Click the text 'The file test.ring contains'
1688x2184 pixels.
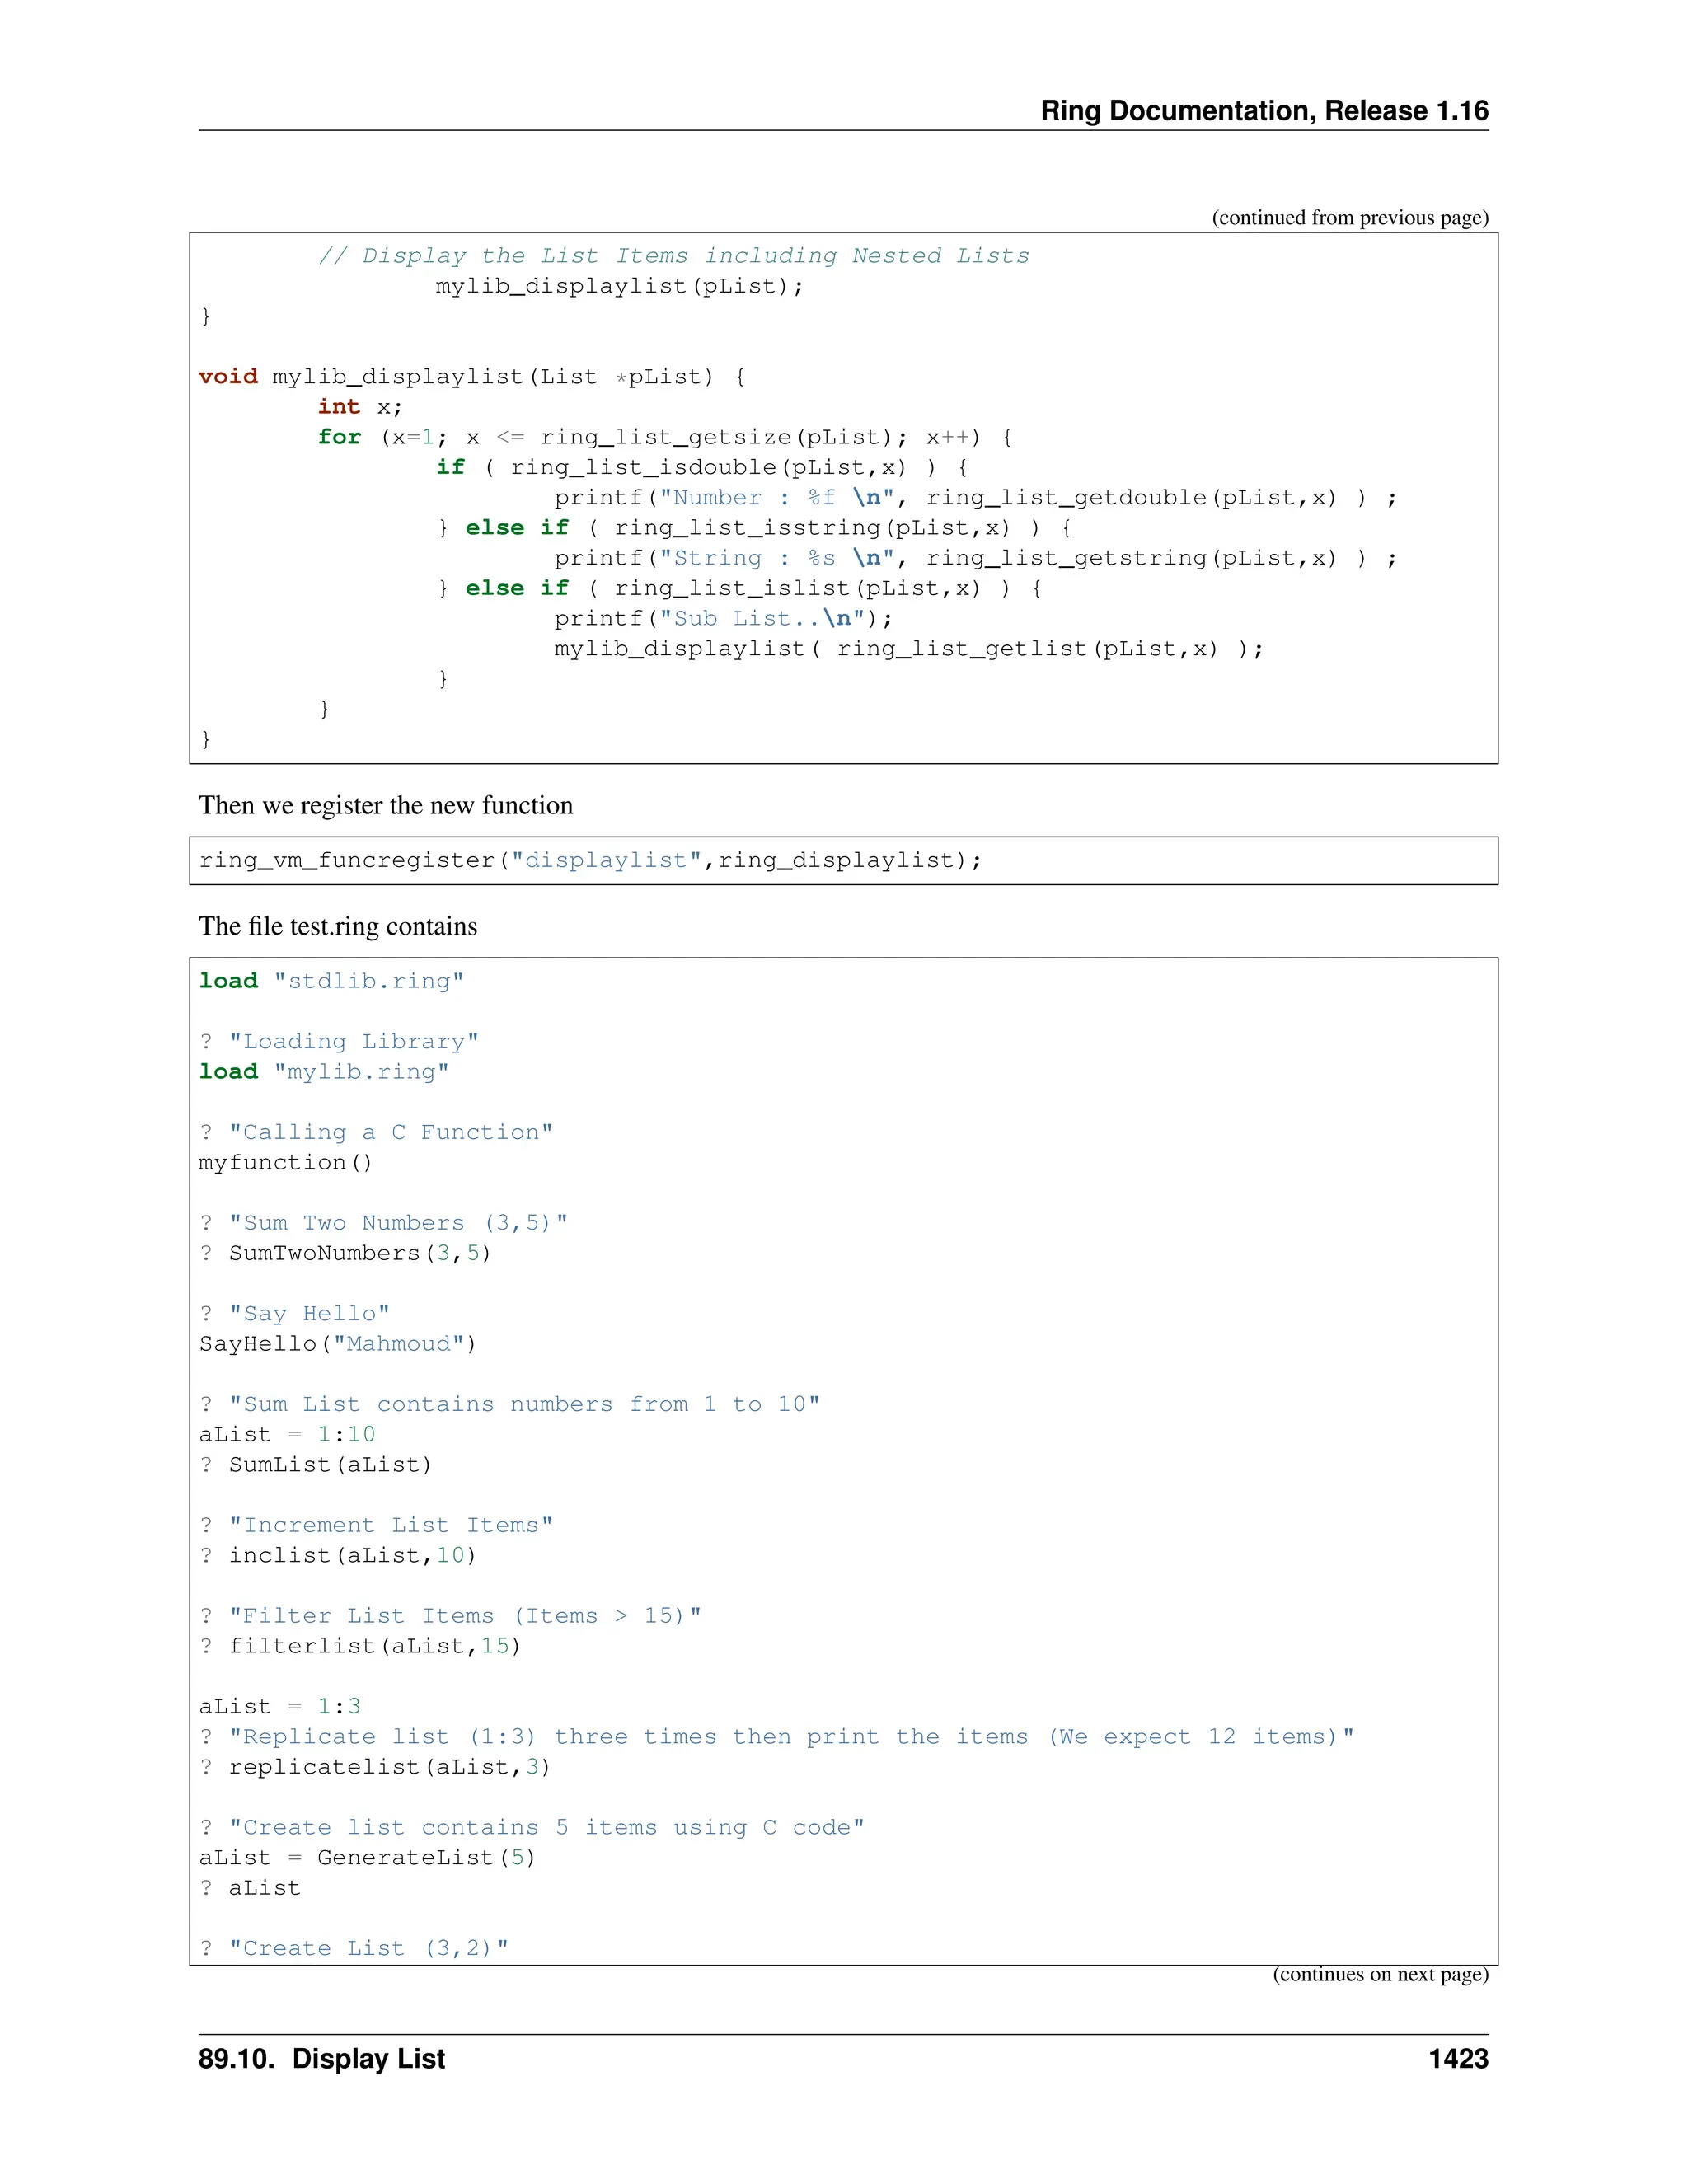[337, 927]
